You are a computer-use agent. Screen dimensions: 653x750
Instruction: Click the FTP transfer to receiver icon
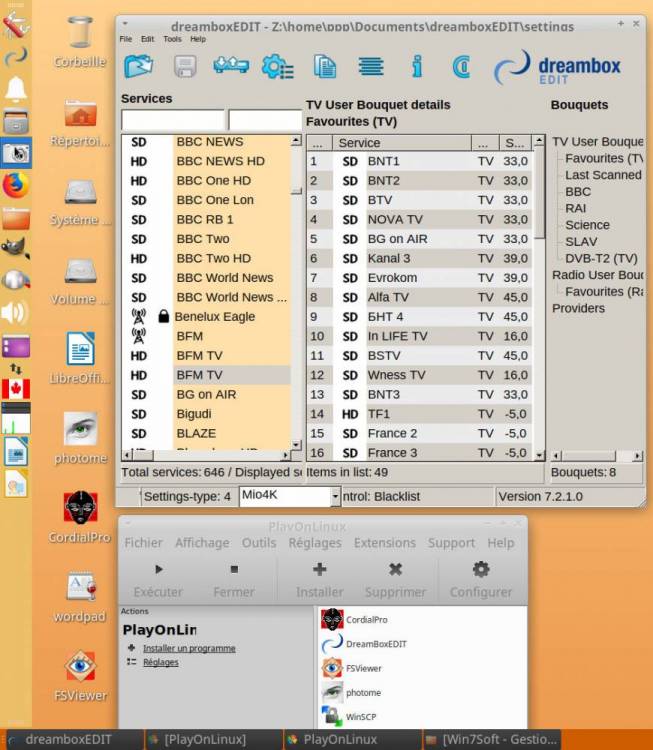click(231, 65)
